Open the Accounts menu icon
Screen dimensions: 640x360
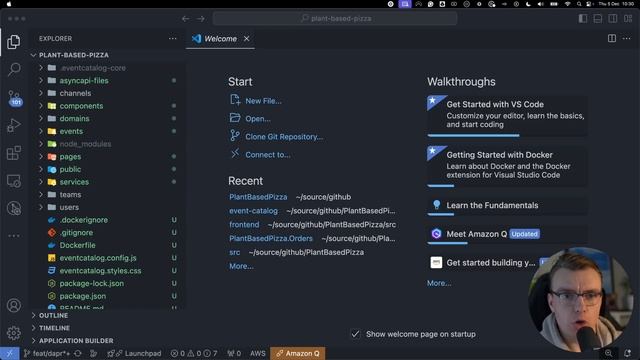click(14, 305)
